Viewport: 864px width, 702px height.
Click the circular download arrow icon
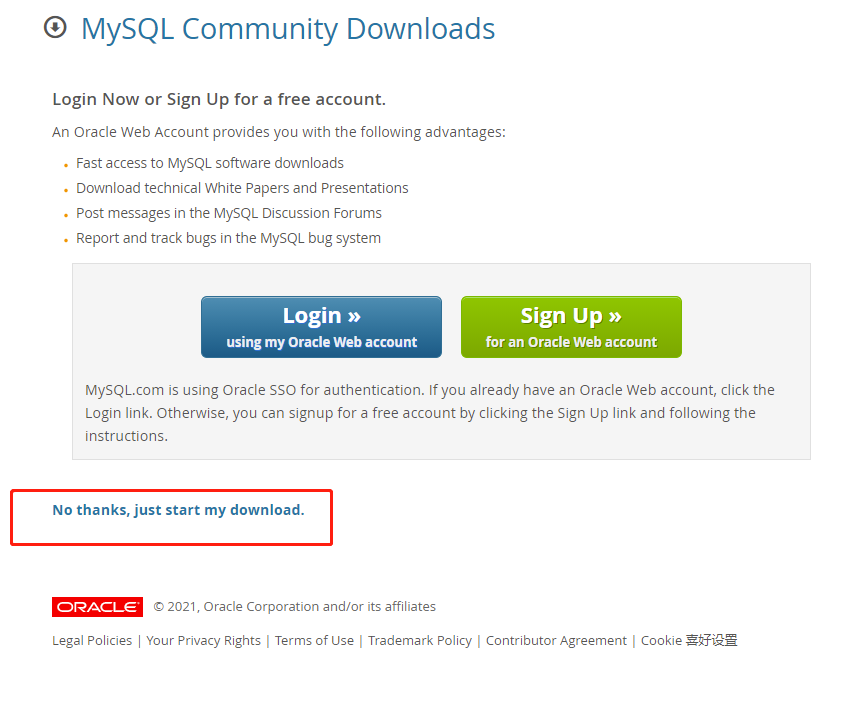(55, 28)
